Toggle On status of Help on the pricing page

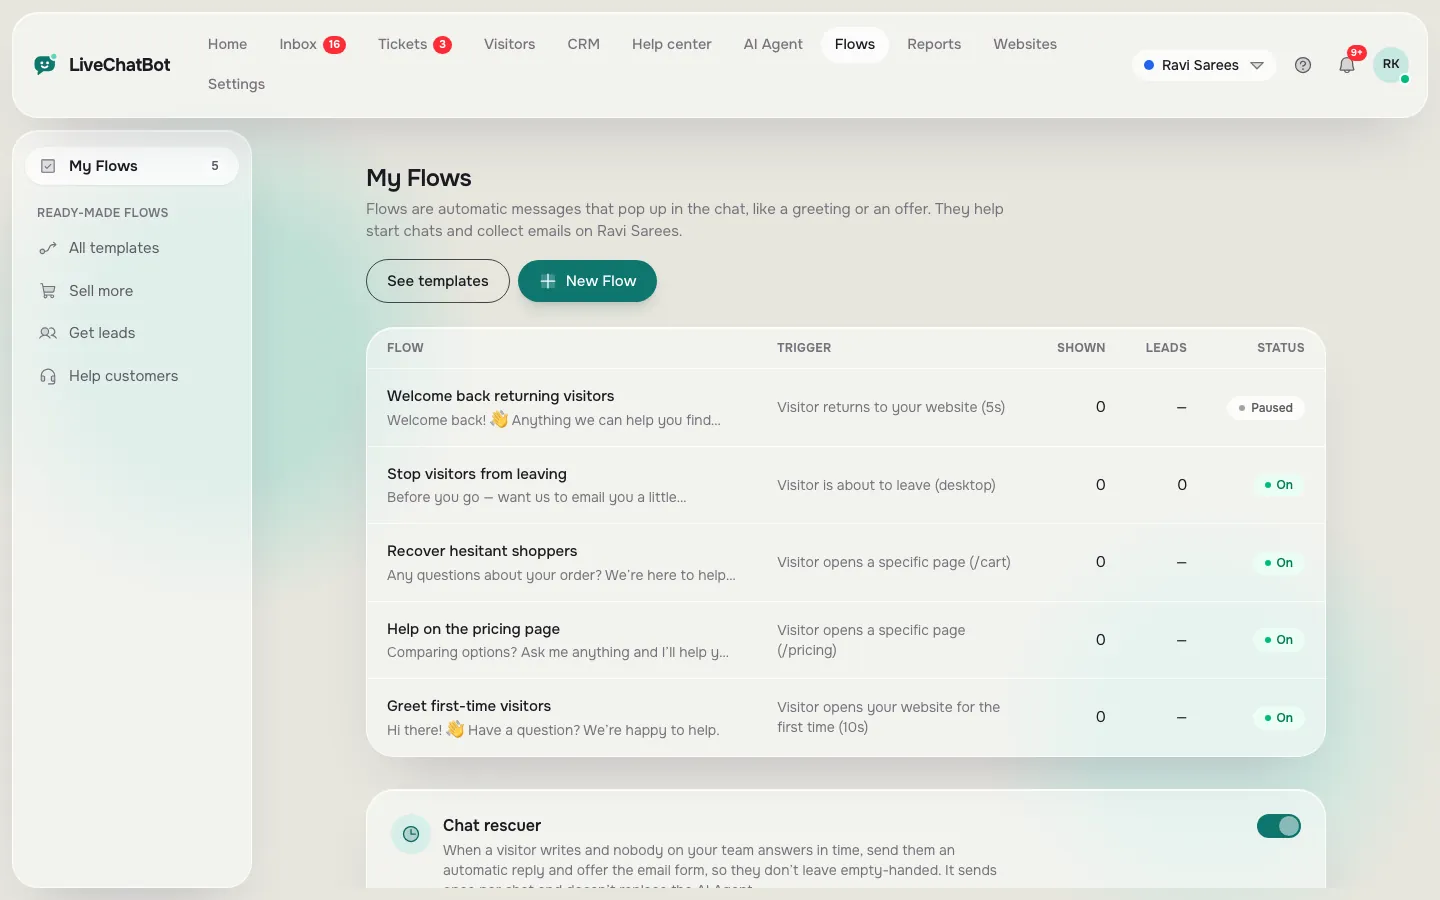coord(1279,640)
